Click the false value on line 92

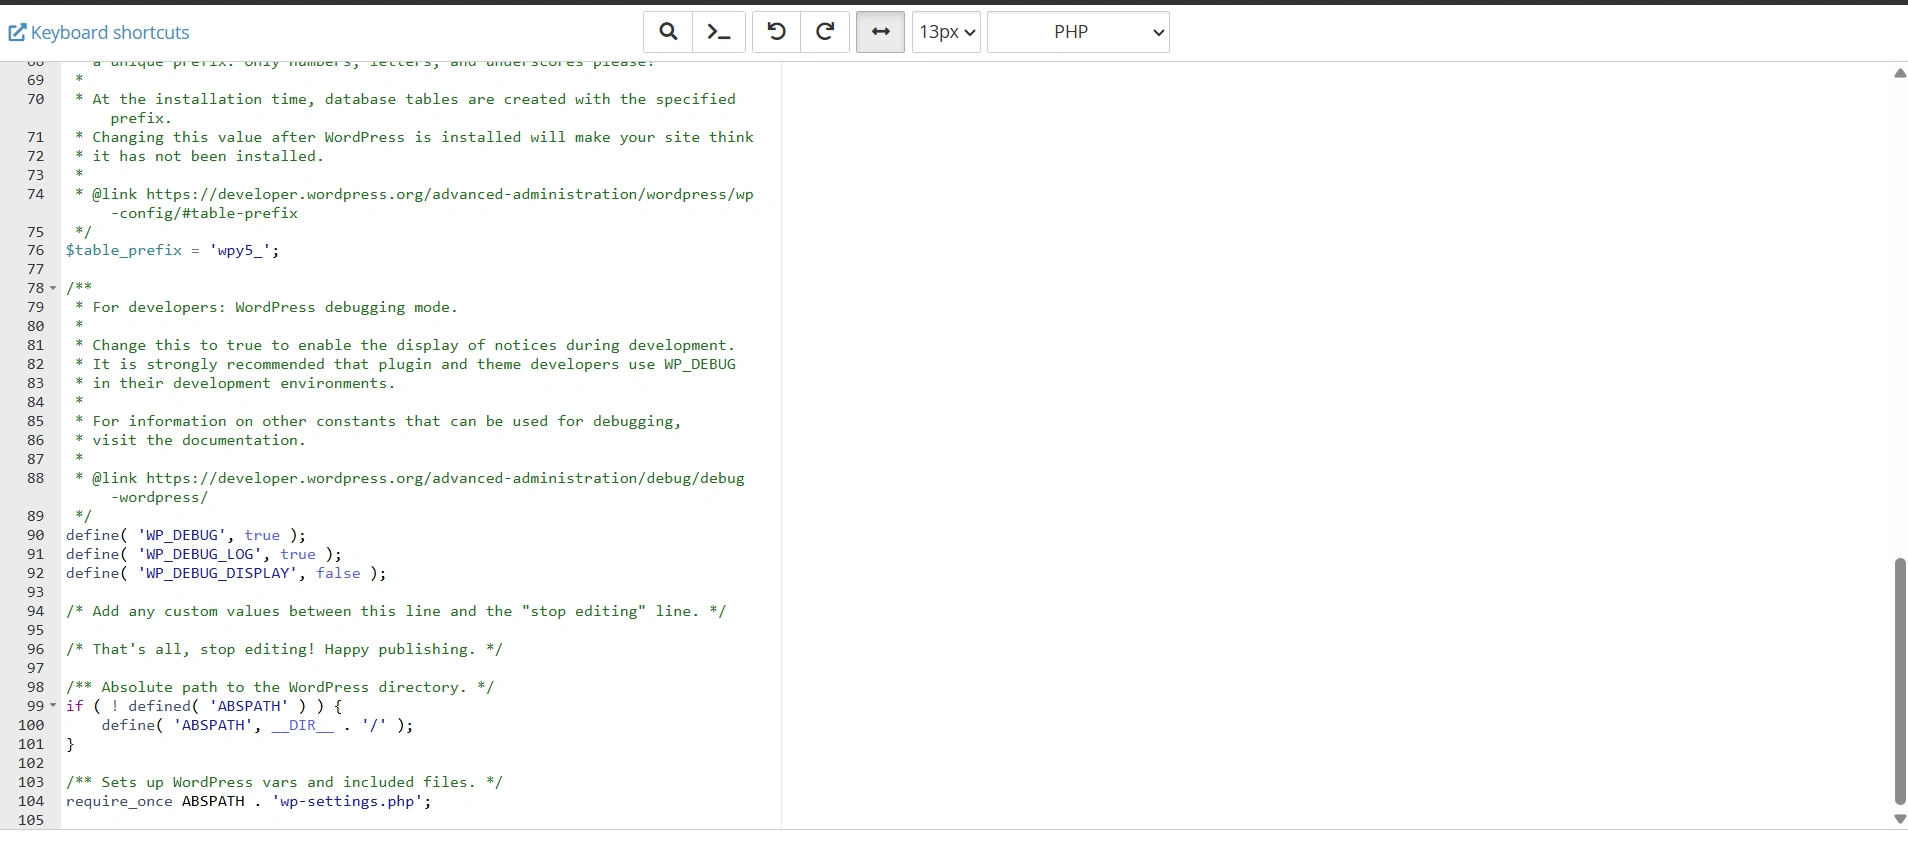338,573
